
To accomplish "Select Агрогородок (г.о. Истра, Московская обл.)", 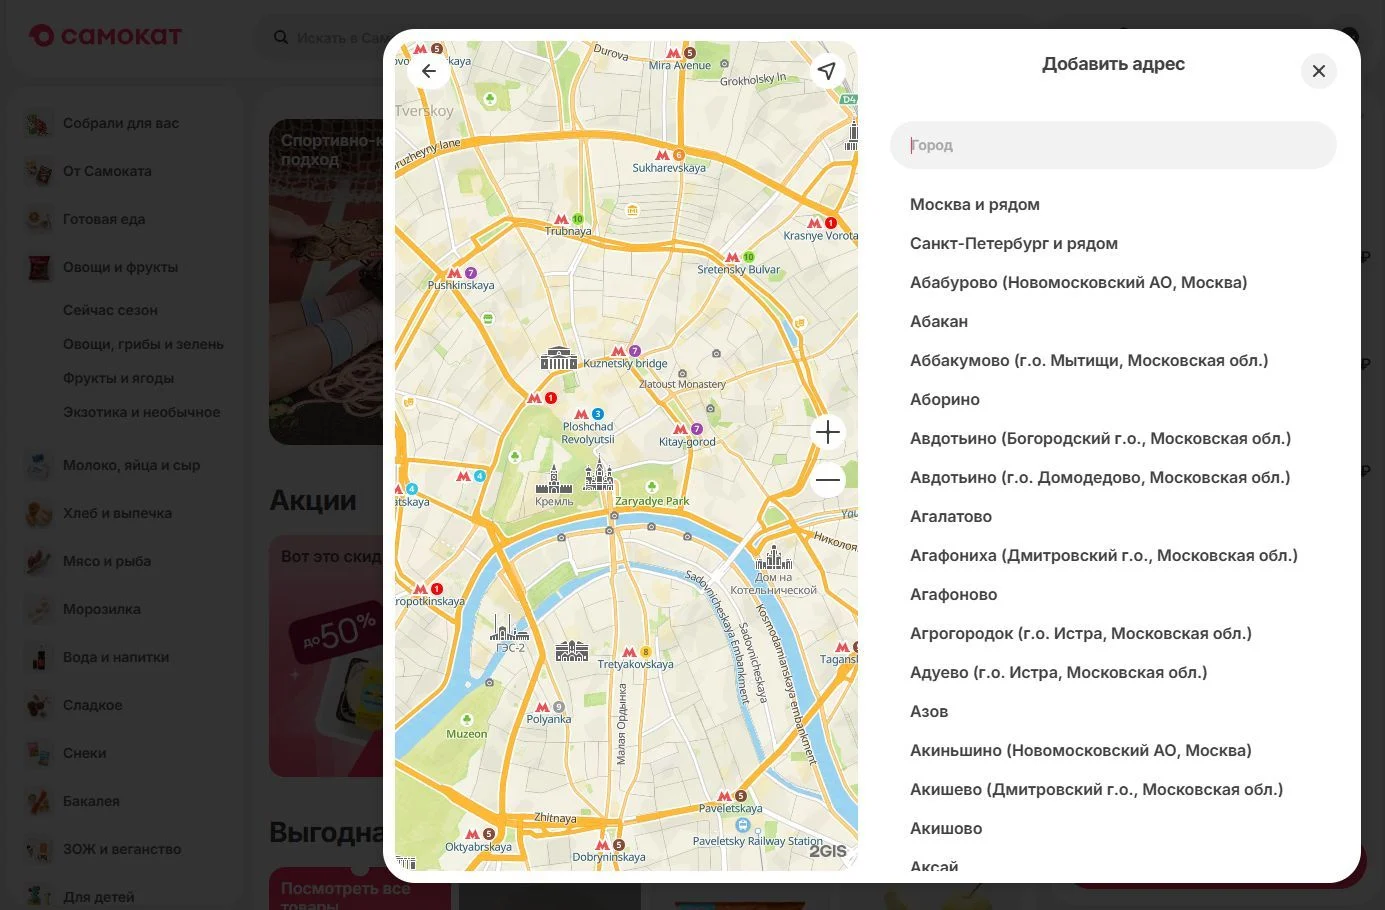I will click(1081, 633).
